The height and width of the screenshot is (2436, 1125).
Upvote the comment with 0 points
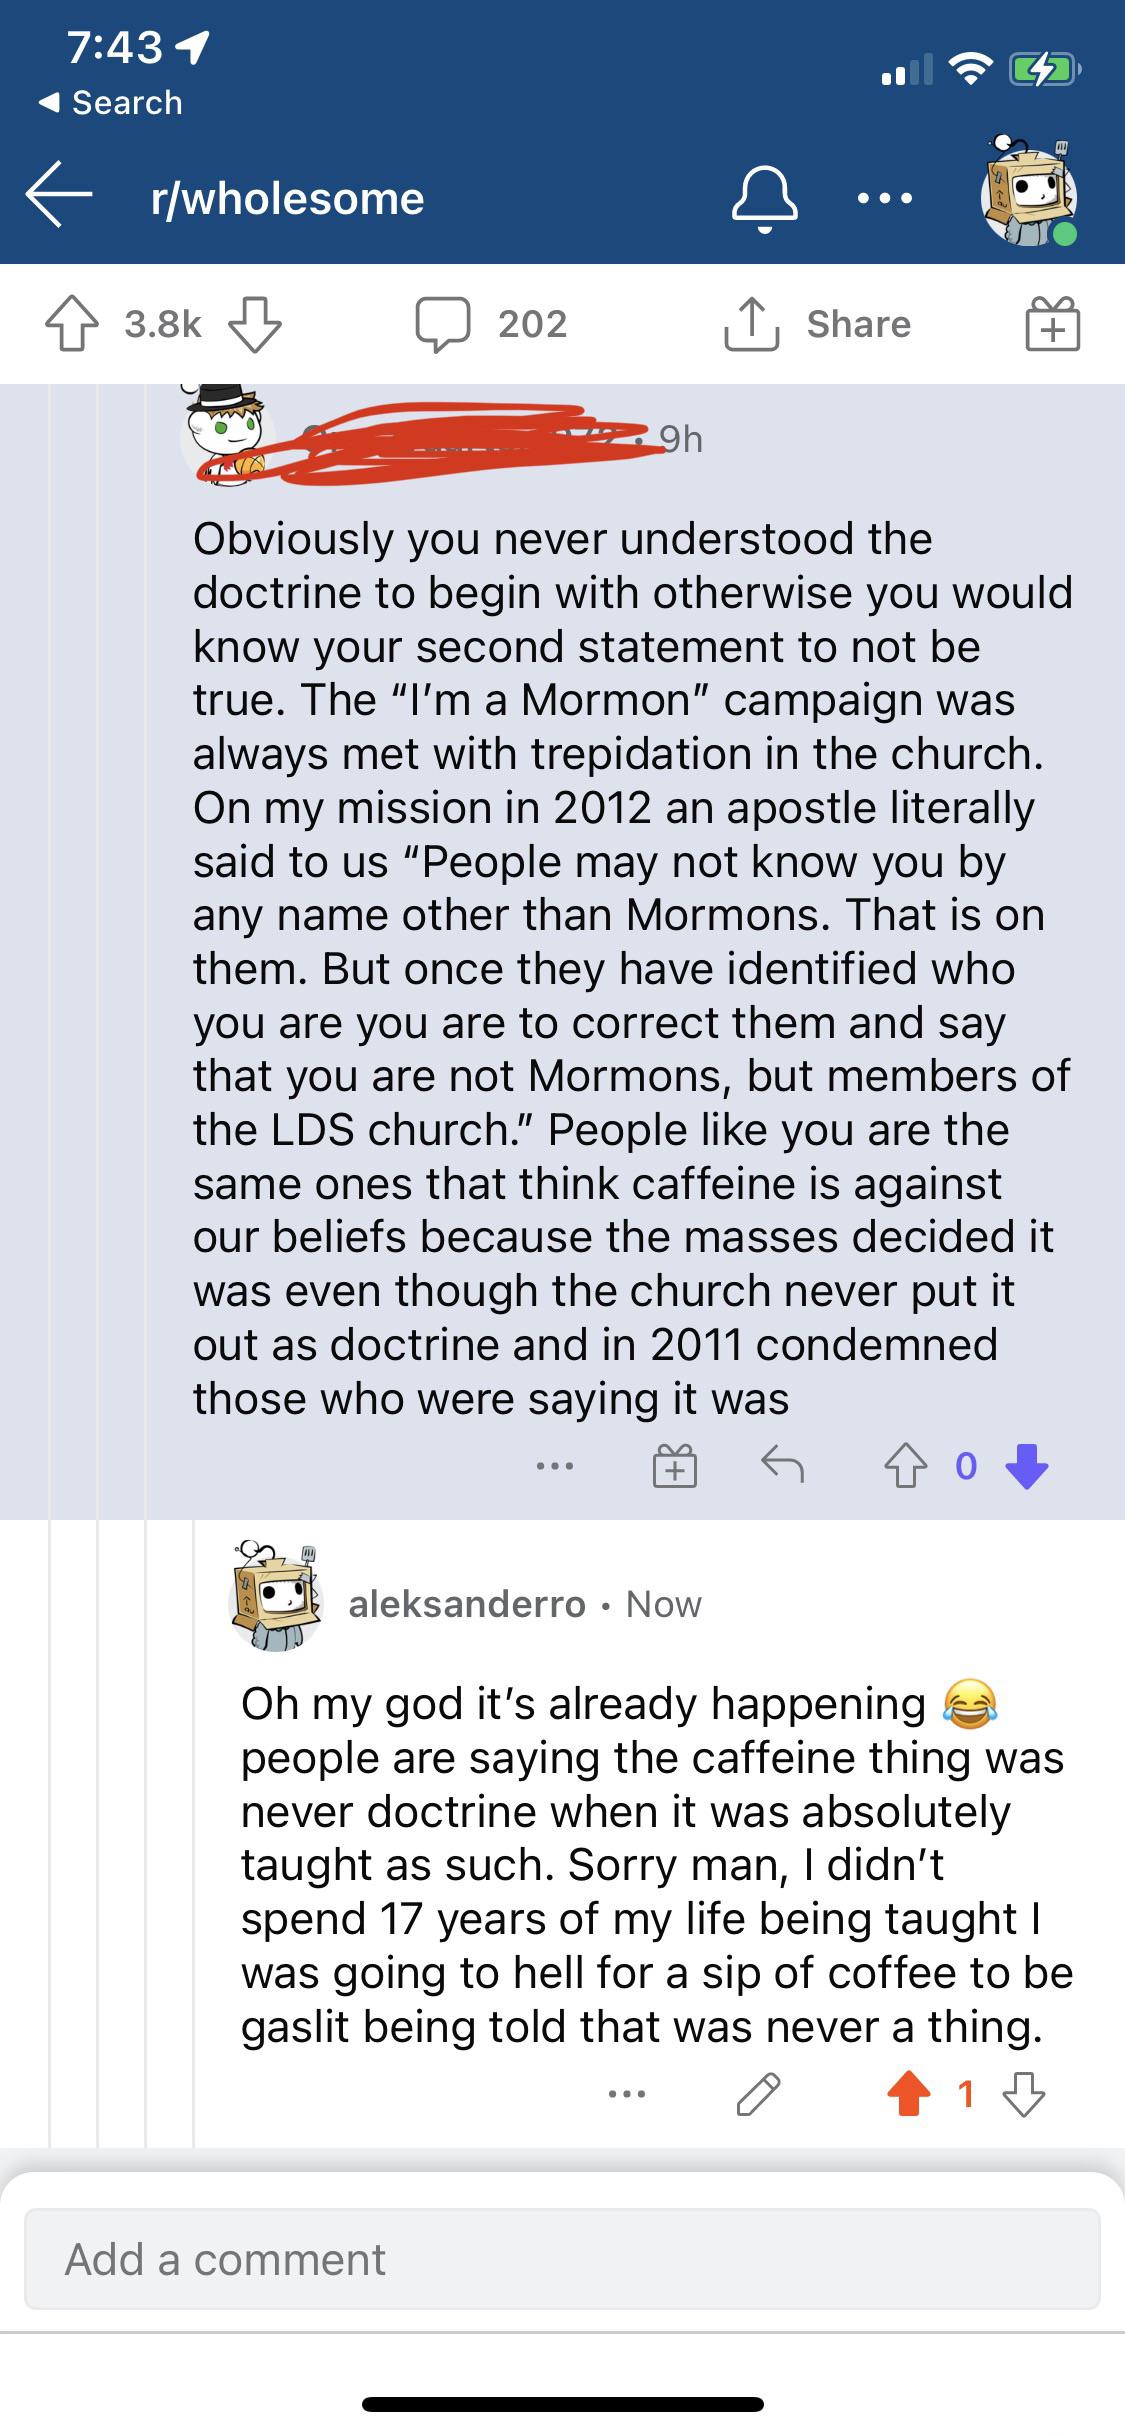pos(905,1467)
